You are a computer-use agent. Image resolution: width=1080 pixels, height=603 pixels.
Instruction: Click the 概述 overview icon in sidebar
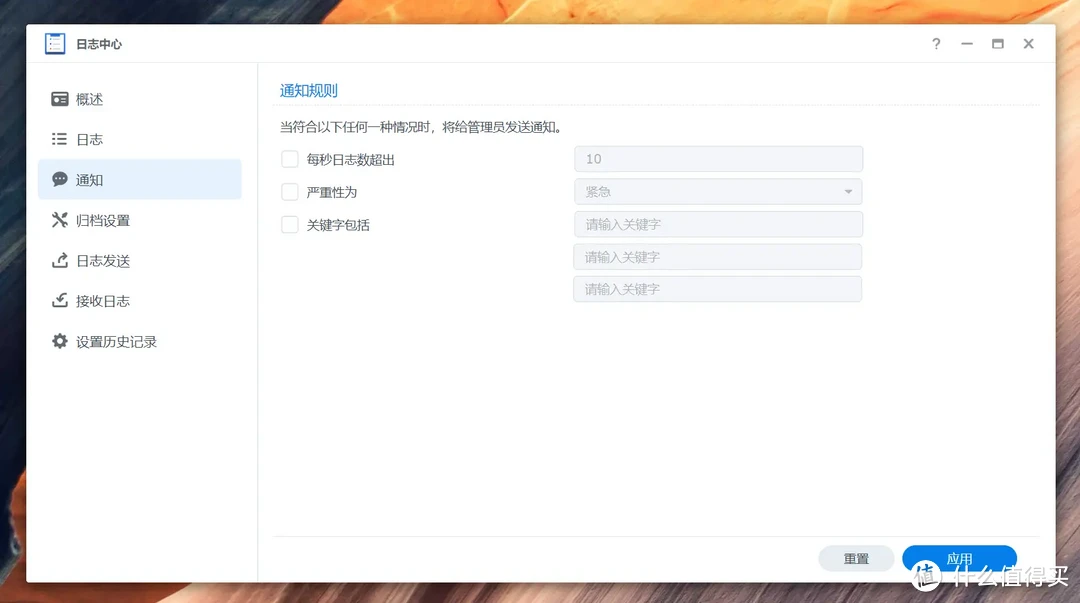(x=60, y=99)
